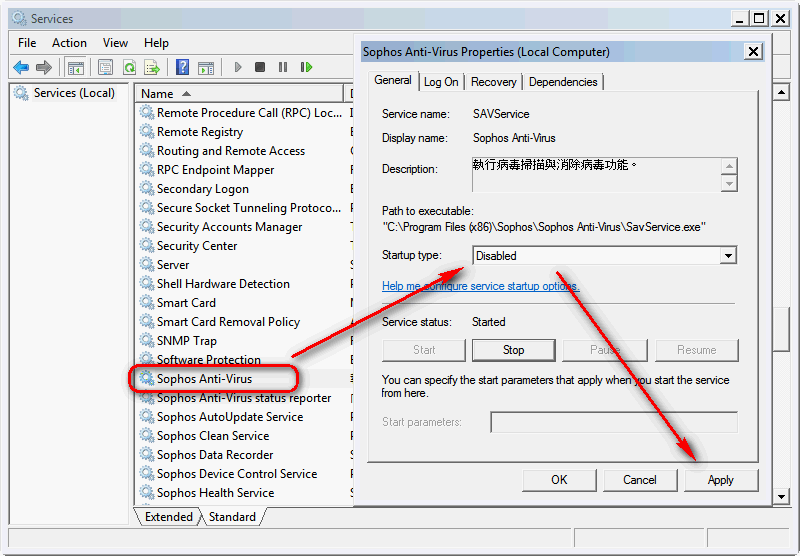The image size is (800, 556).
Task: Click the Cancel button
Action: (640, 480)
